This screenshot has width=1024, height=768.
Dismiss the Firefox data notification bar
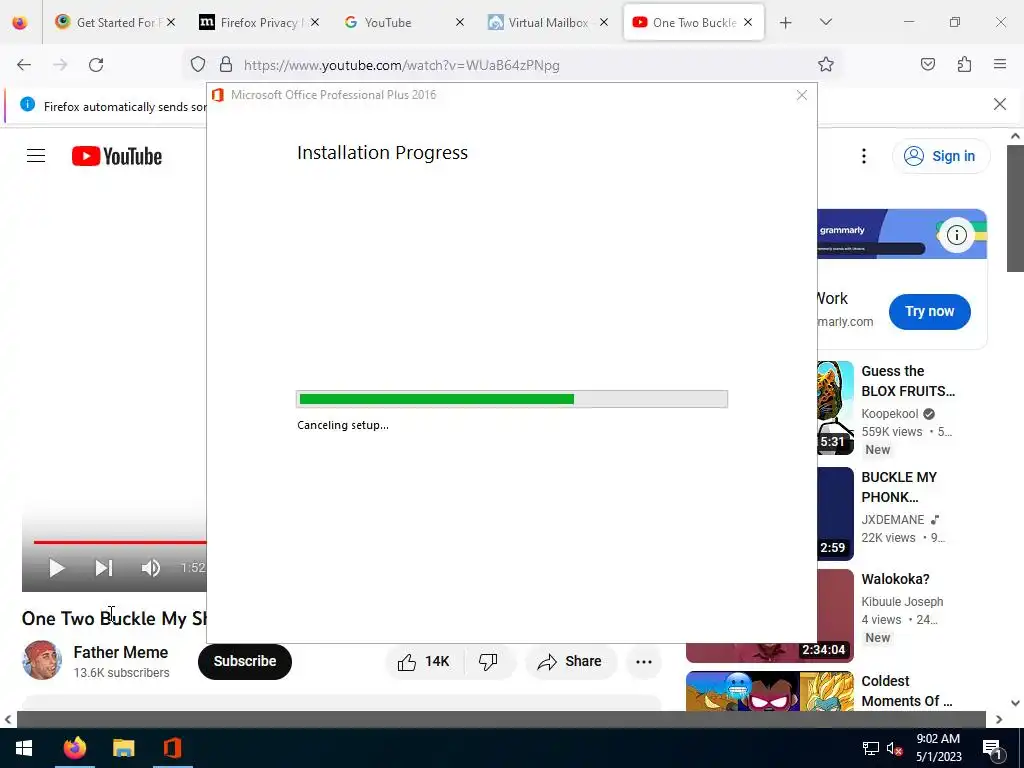[999, 104]
